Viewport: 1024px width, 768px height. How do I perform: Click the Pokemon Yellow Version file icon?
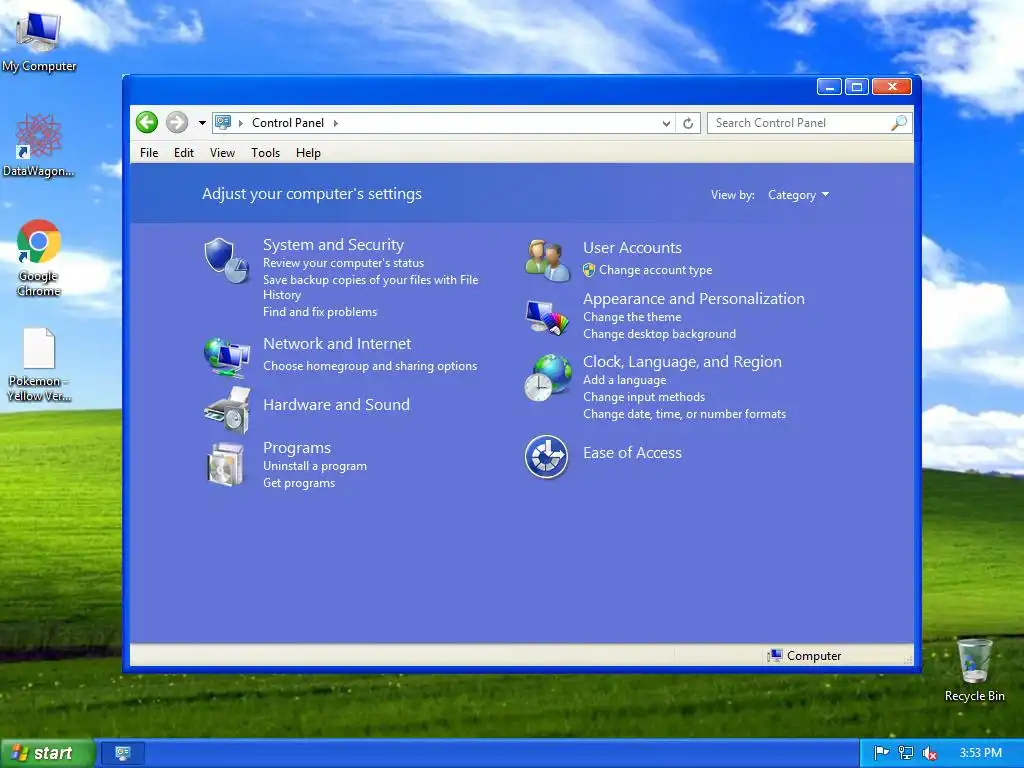39,365
